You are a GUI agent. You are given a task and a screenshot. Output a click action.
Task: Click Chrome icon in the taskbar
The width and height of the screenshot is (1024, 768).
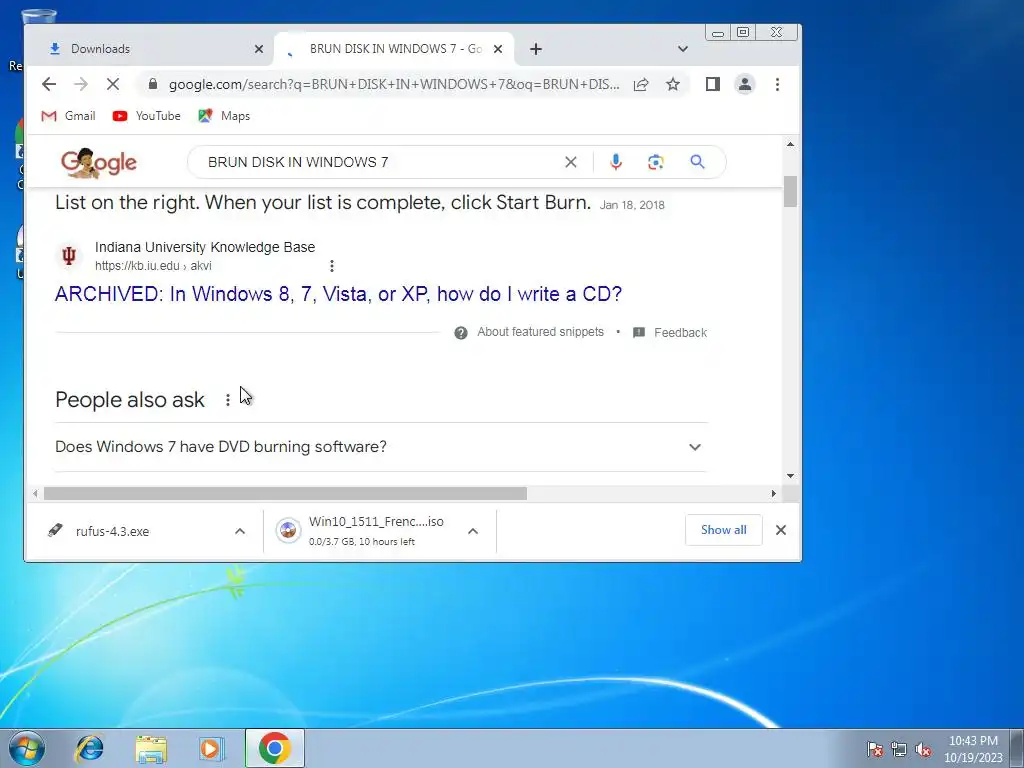point(274,748)
